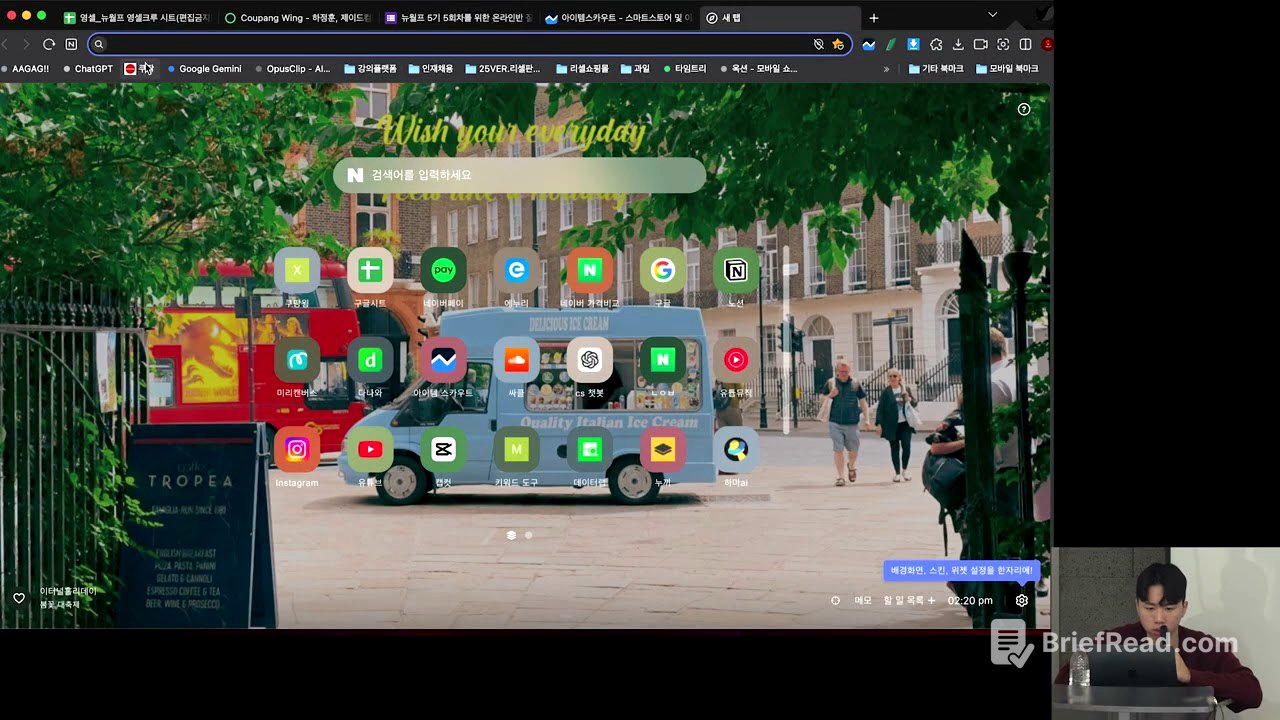This screenshot has height=720, width=1280.
Task: Open the 키워드 도구 shortcut icon
Action: click(x=516, y=450)
